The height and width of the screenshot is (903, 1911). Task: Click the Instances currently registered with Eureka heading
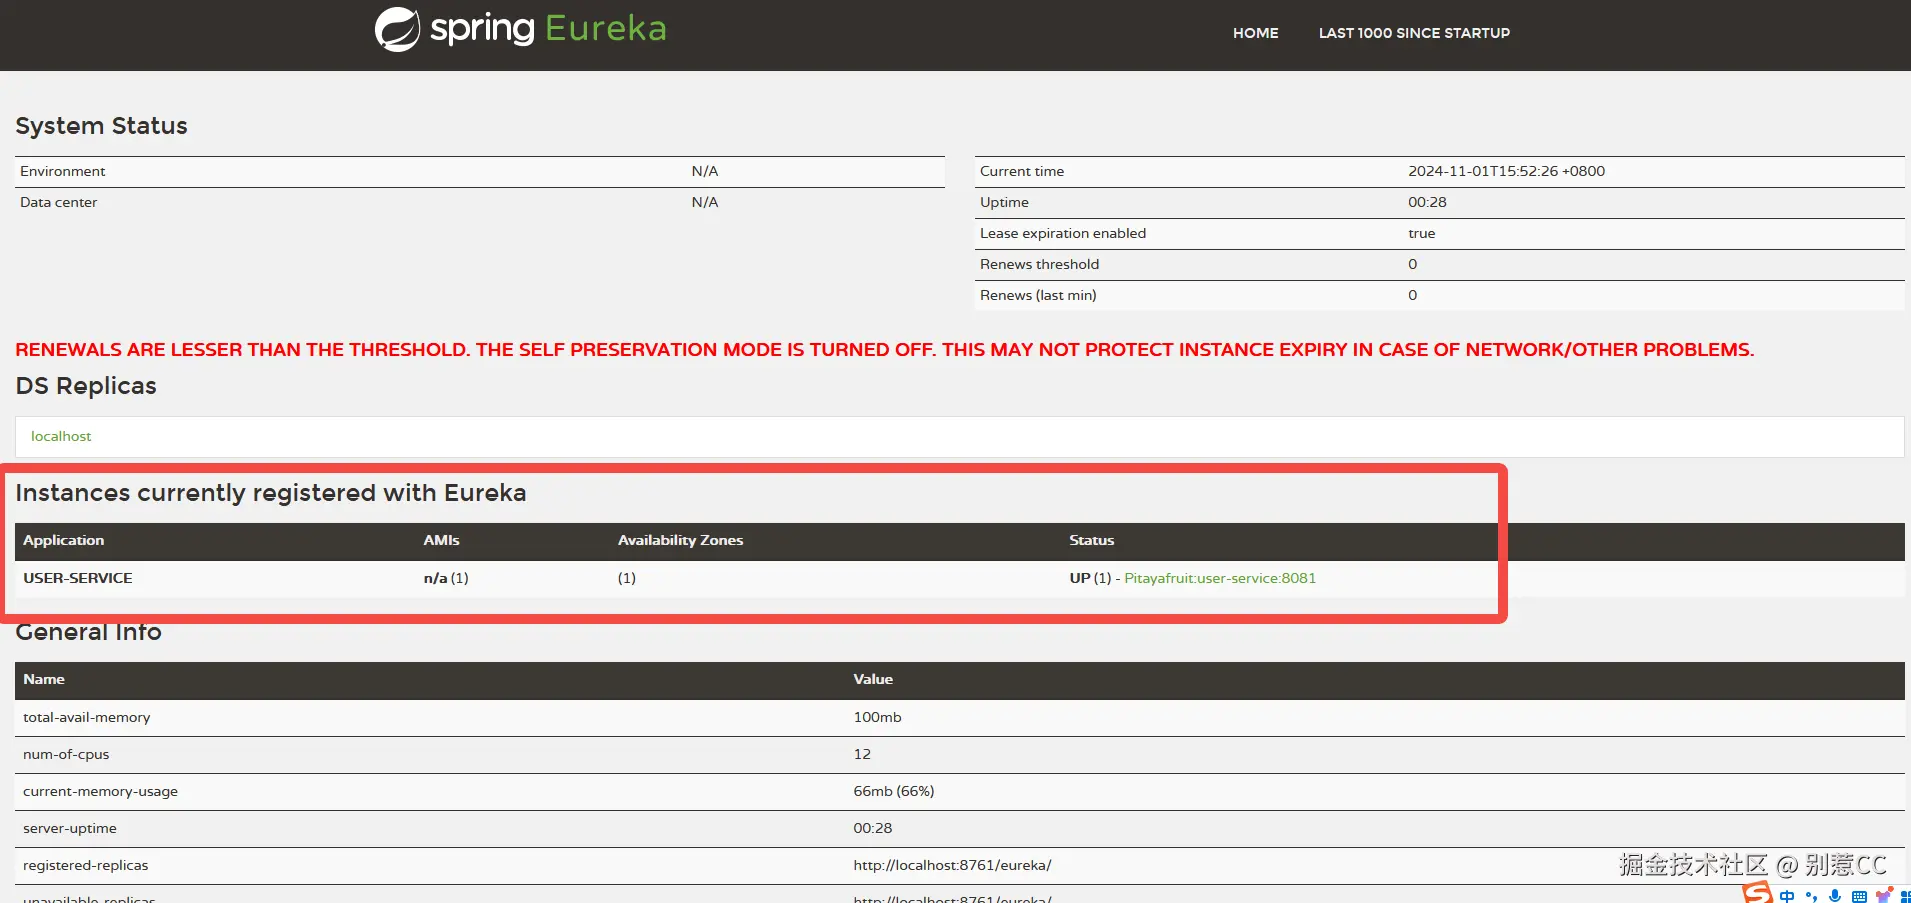click(271, 493)
